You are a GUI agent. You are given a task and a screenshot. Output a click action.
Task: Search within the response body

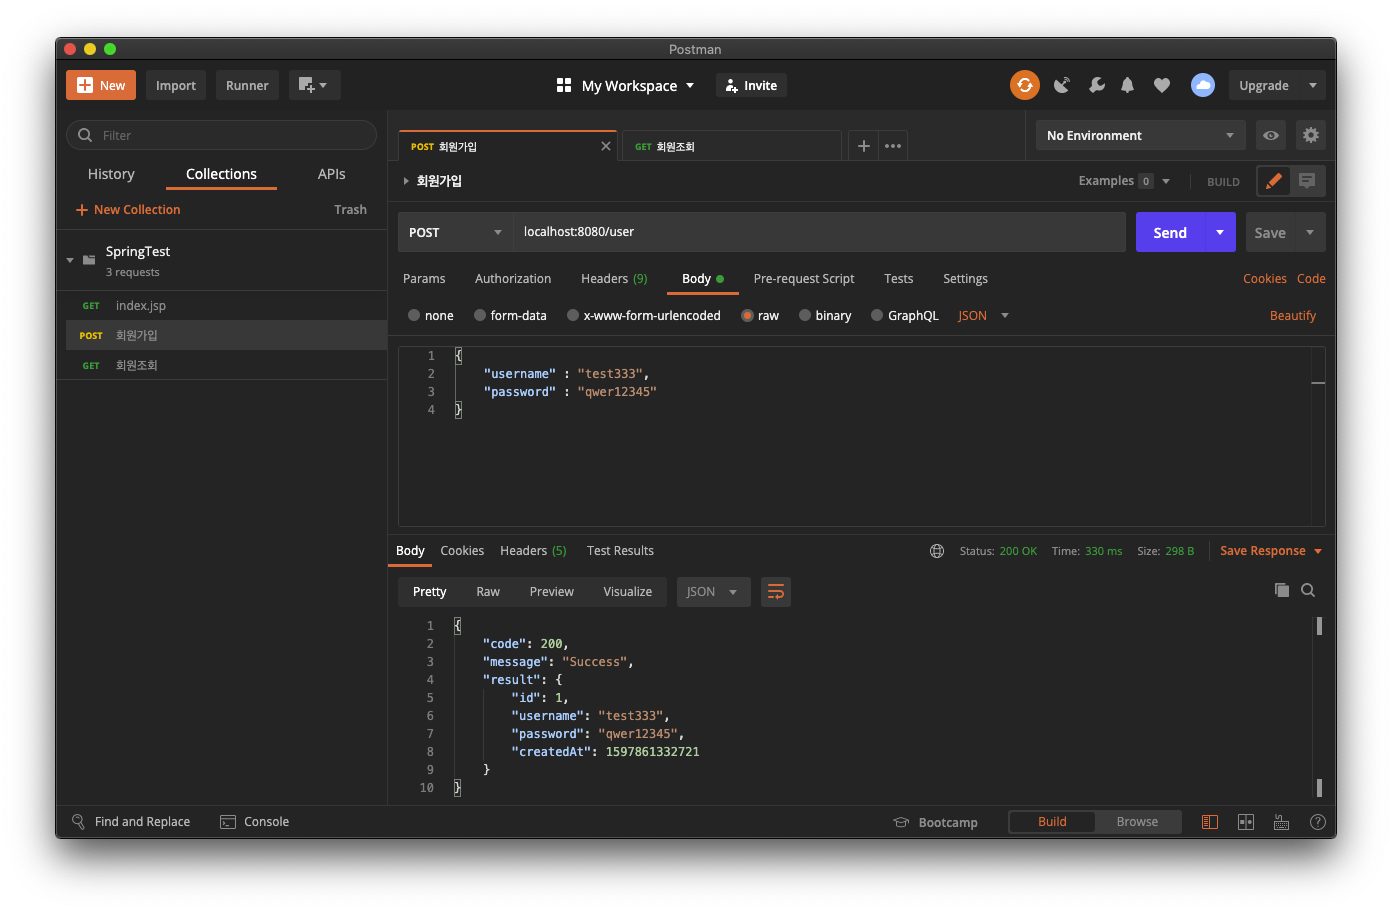point(1308,590)
